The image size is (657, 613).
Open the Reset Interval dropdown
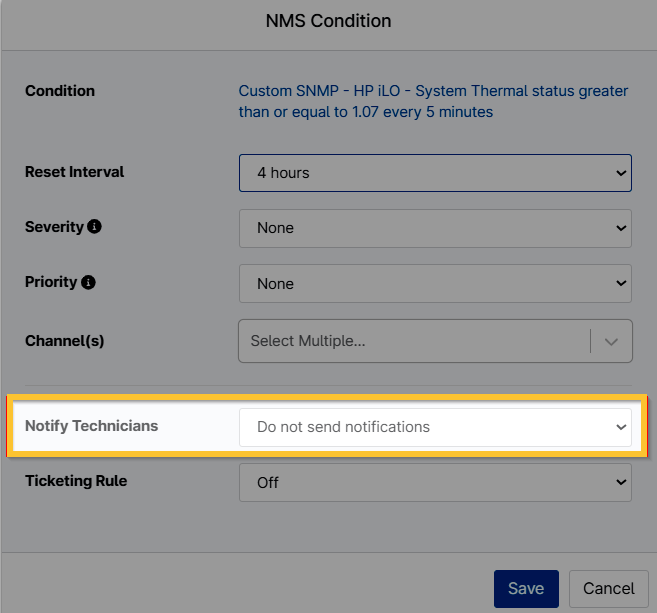pyautogui.click(x=435, y=173)
